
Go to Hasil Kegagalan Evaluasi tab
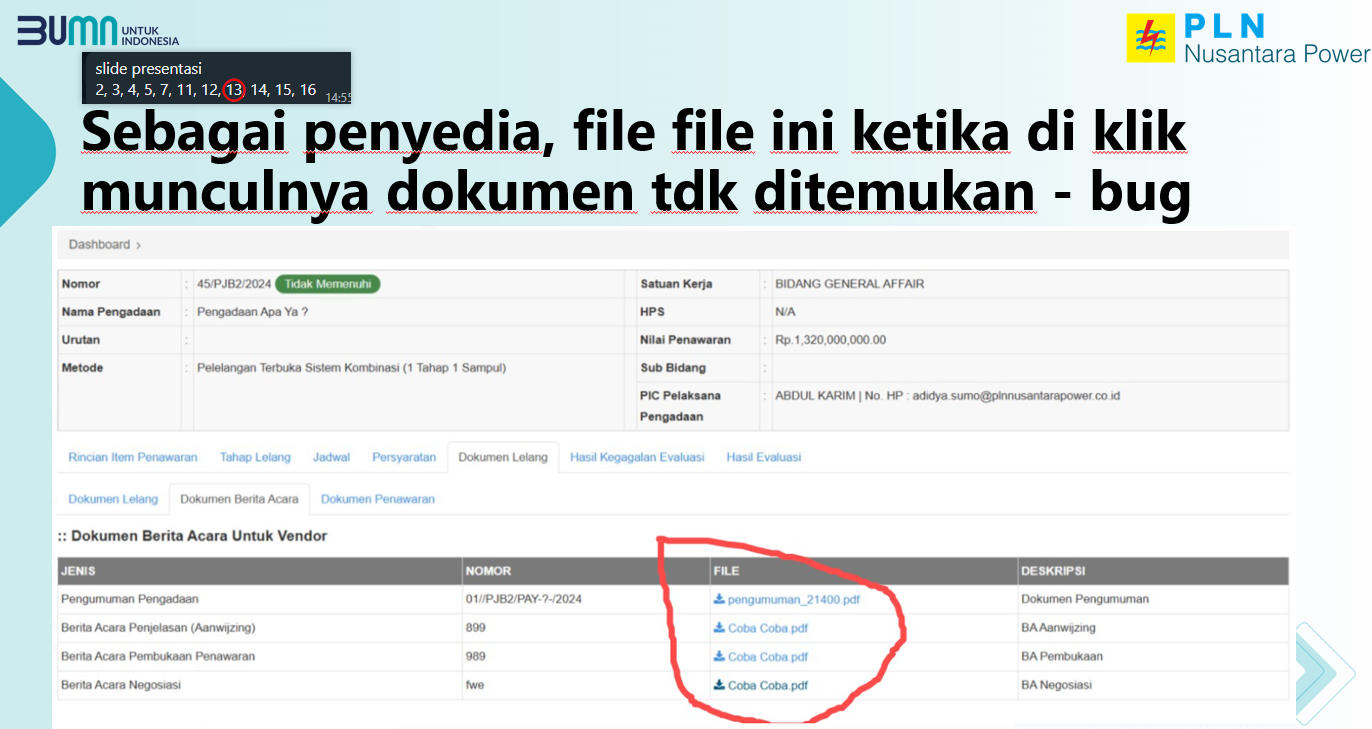point(637,457)
